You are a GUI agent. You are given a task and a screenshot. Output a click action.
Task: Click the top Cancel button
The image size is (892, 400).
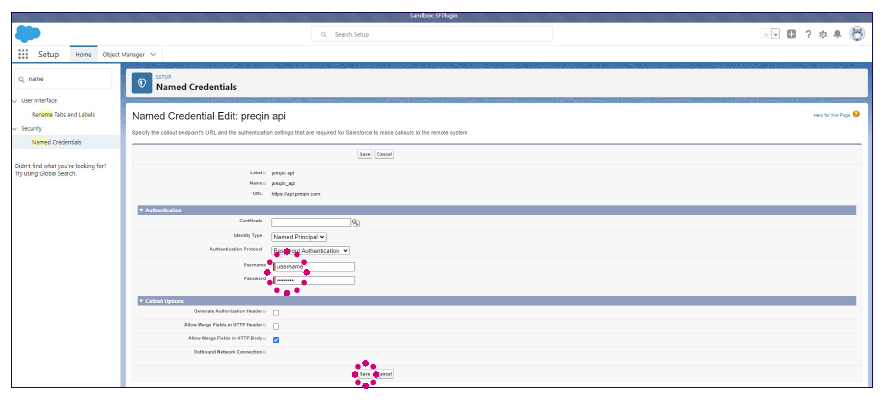click(x=384, y=154)
